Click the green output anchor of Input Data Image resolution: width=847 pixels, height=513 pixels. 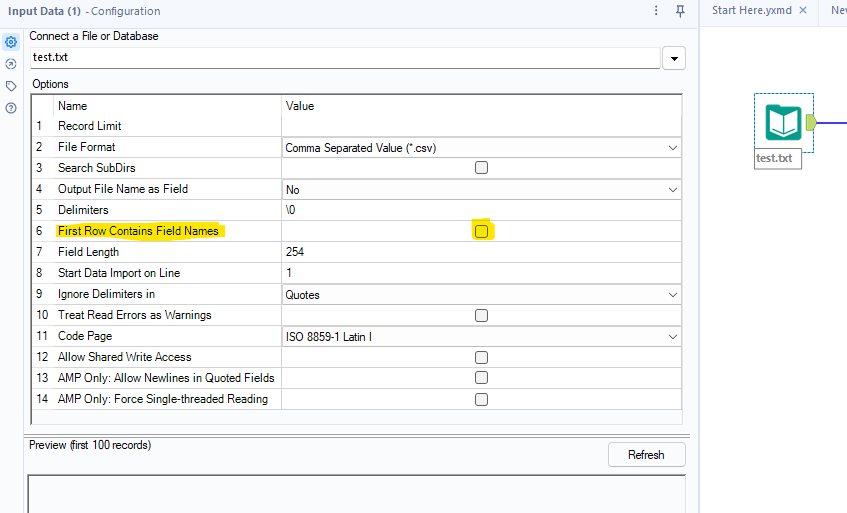[811, 123]
